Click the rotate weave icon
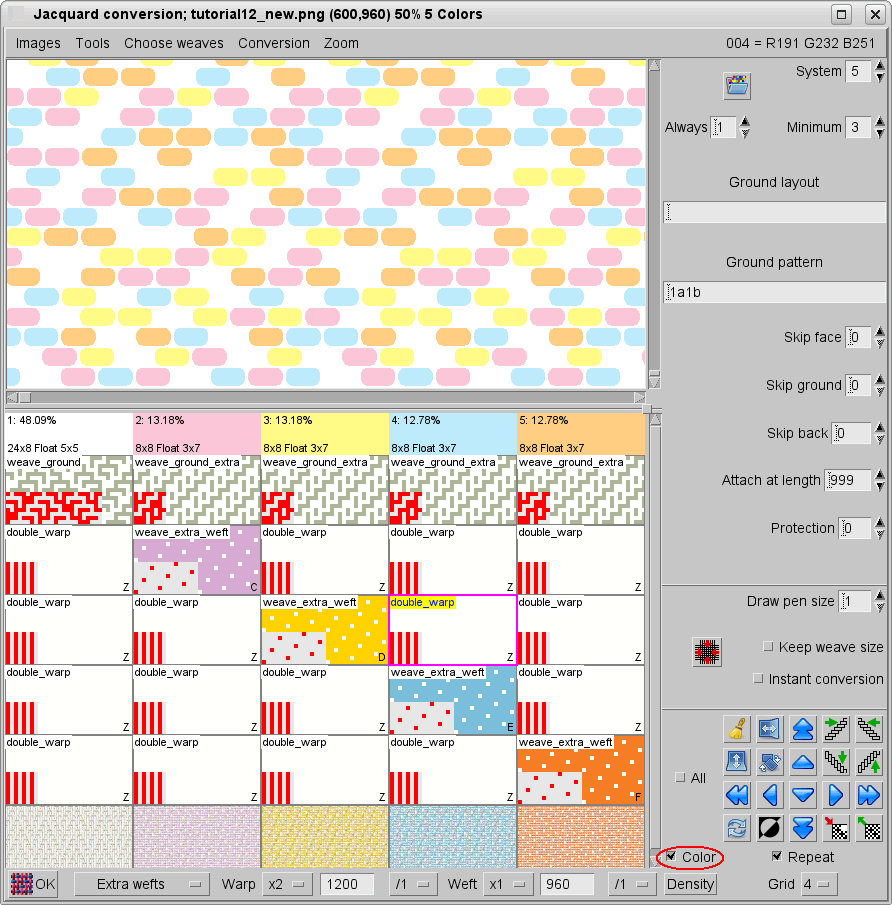This screenshot has width=892, height=905. [769, 762]
